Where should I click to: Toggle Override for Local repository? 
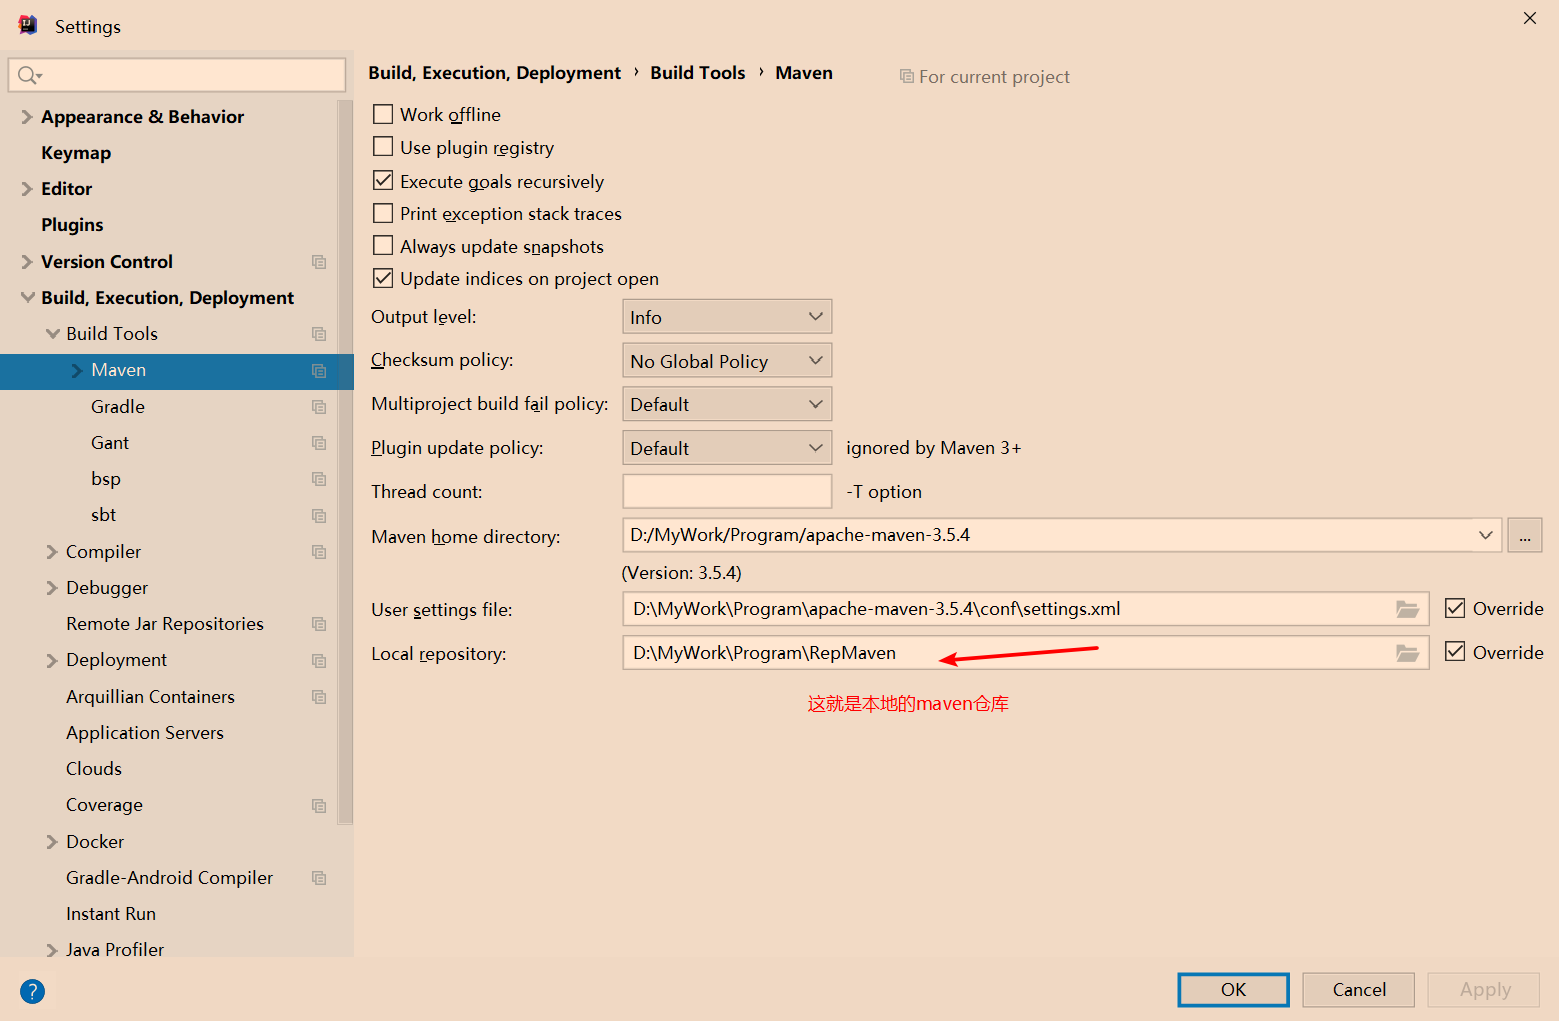coord(1455,652)
